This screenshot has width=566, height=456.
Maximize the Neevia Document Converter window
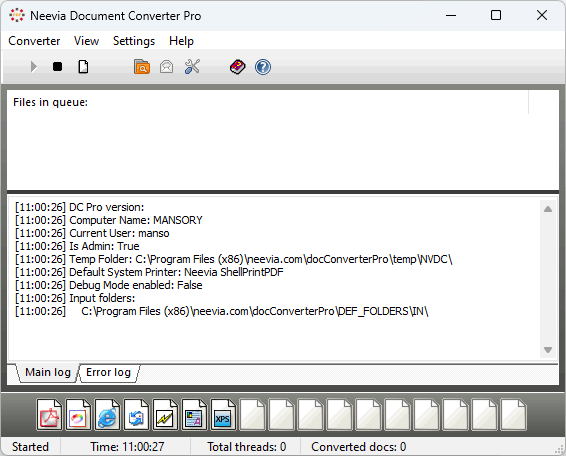click(496, 15)
